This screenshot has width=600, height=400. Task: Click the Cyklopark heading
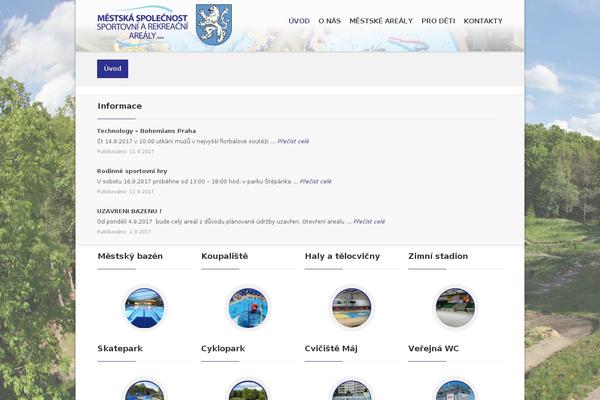pyautogui.click(x=223, y=348)
